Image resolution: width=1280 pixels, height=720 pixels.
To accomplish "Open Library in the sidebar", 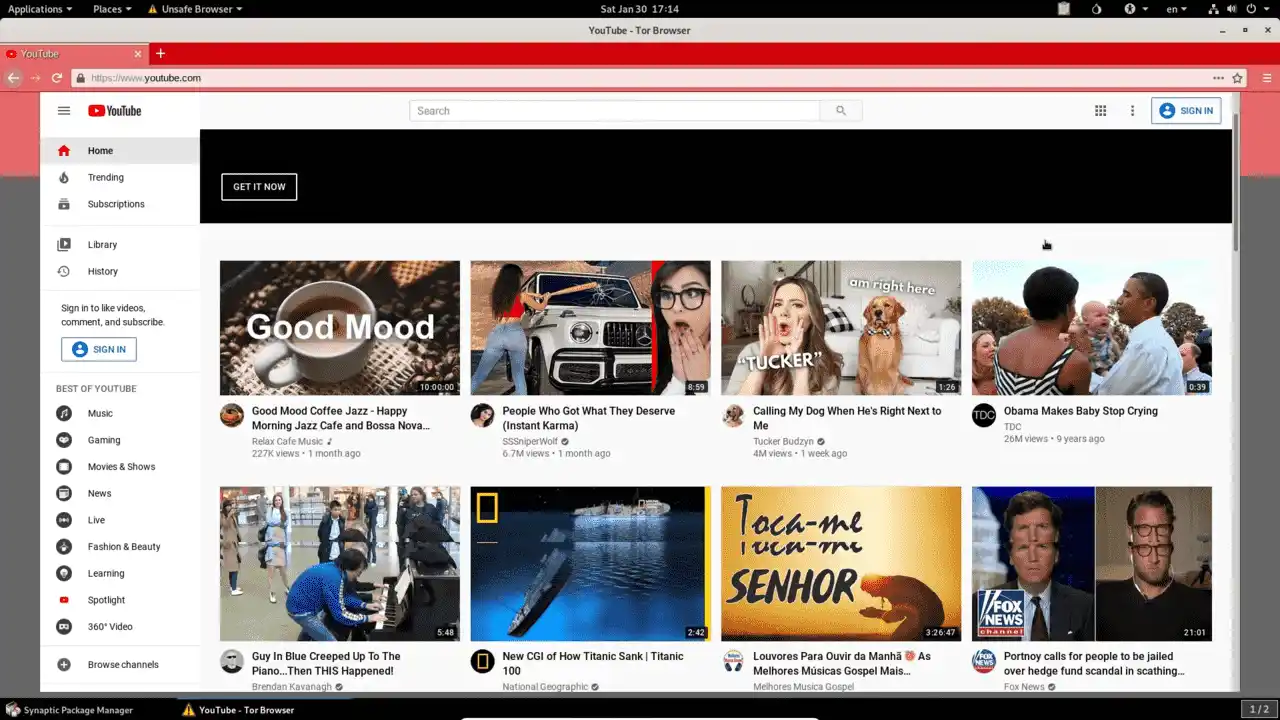I will [120, 245].
